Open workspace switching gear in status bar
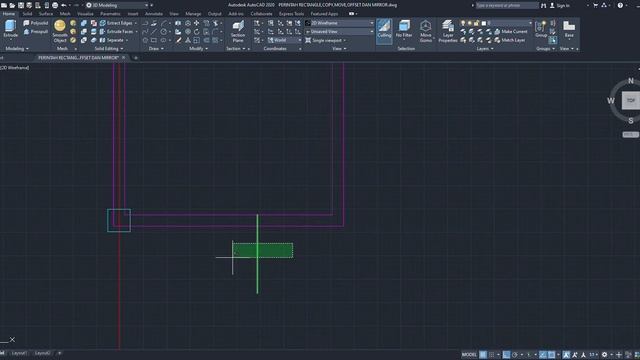The image size is (640, 360). [x=604, y=355]
